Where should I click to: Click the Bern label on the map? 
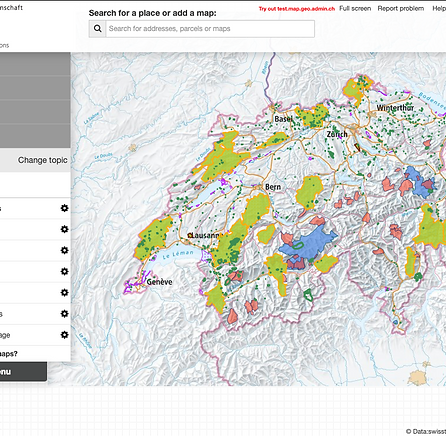pos(273,187)
